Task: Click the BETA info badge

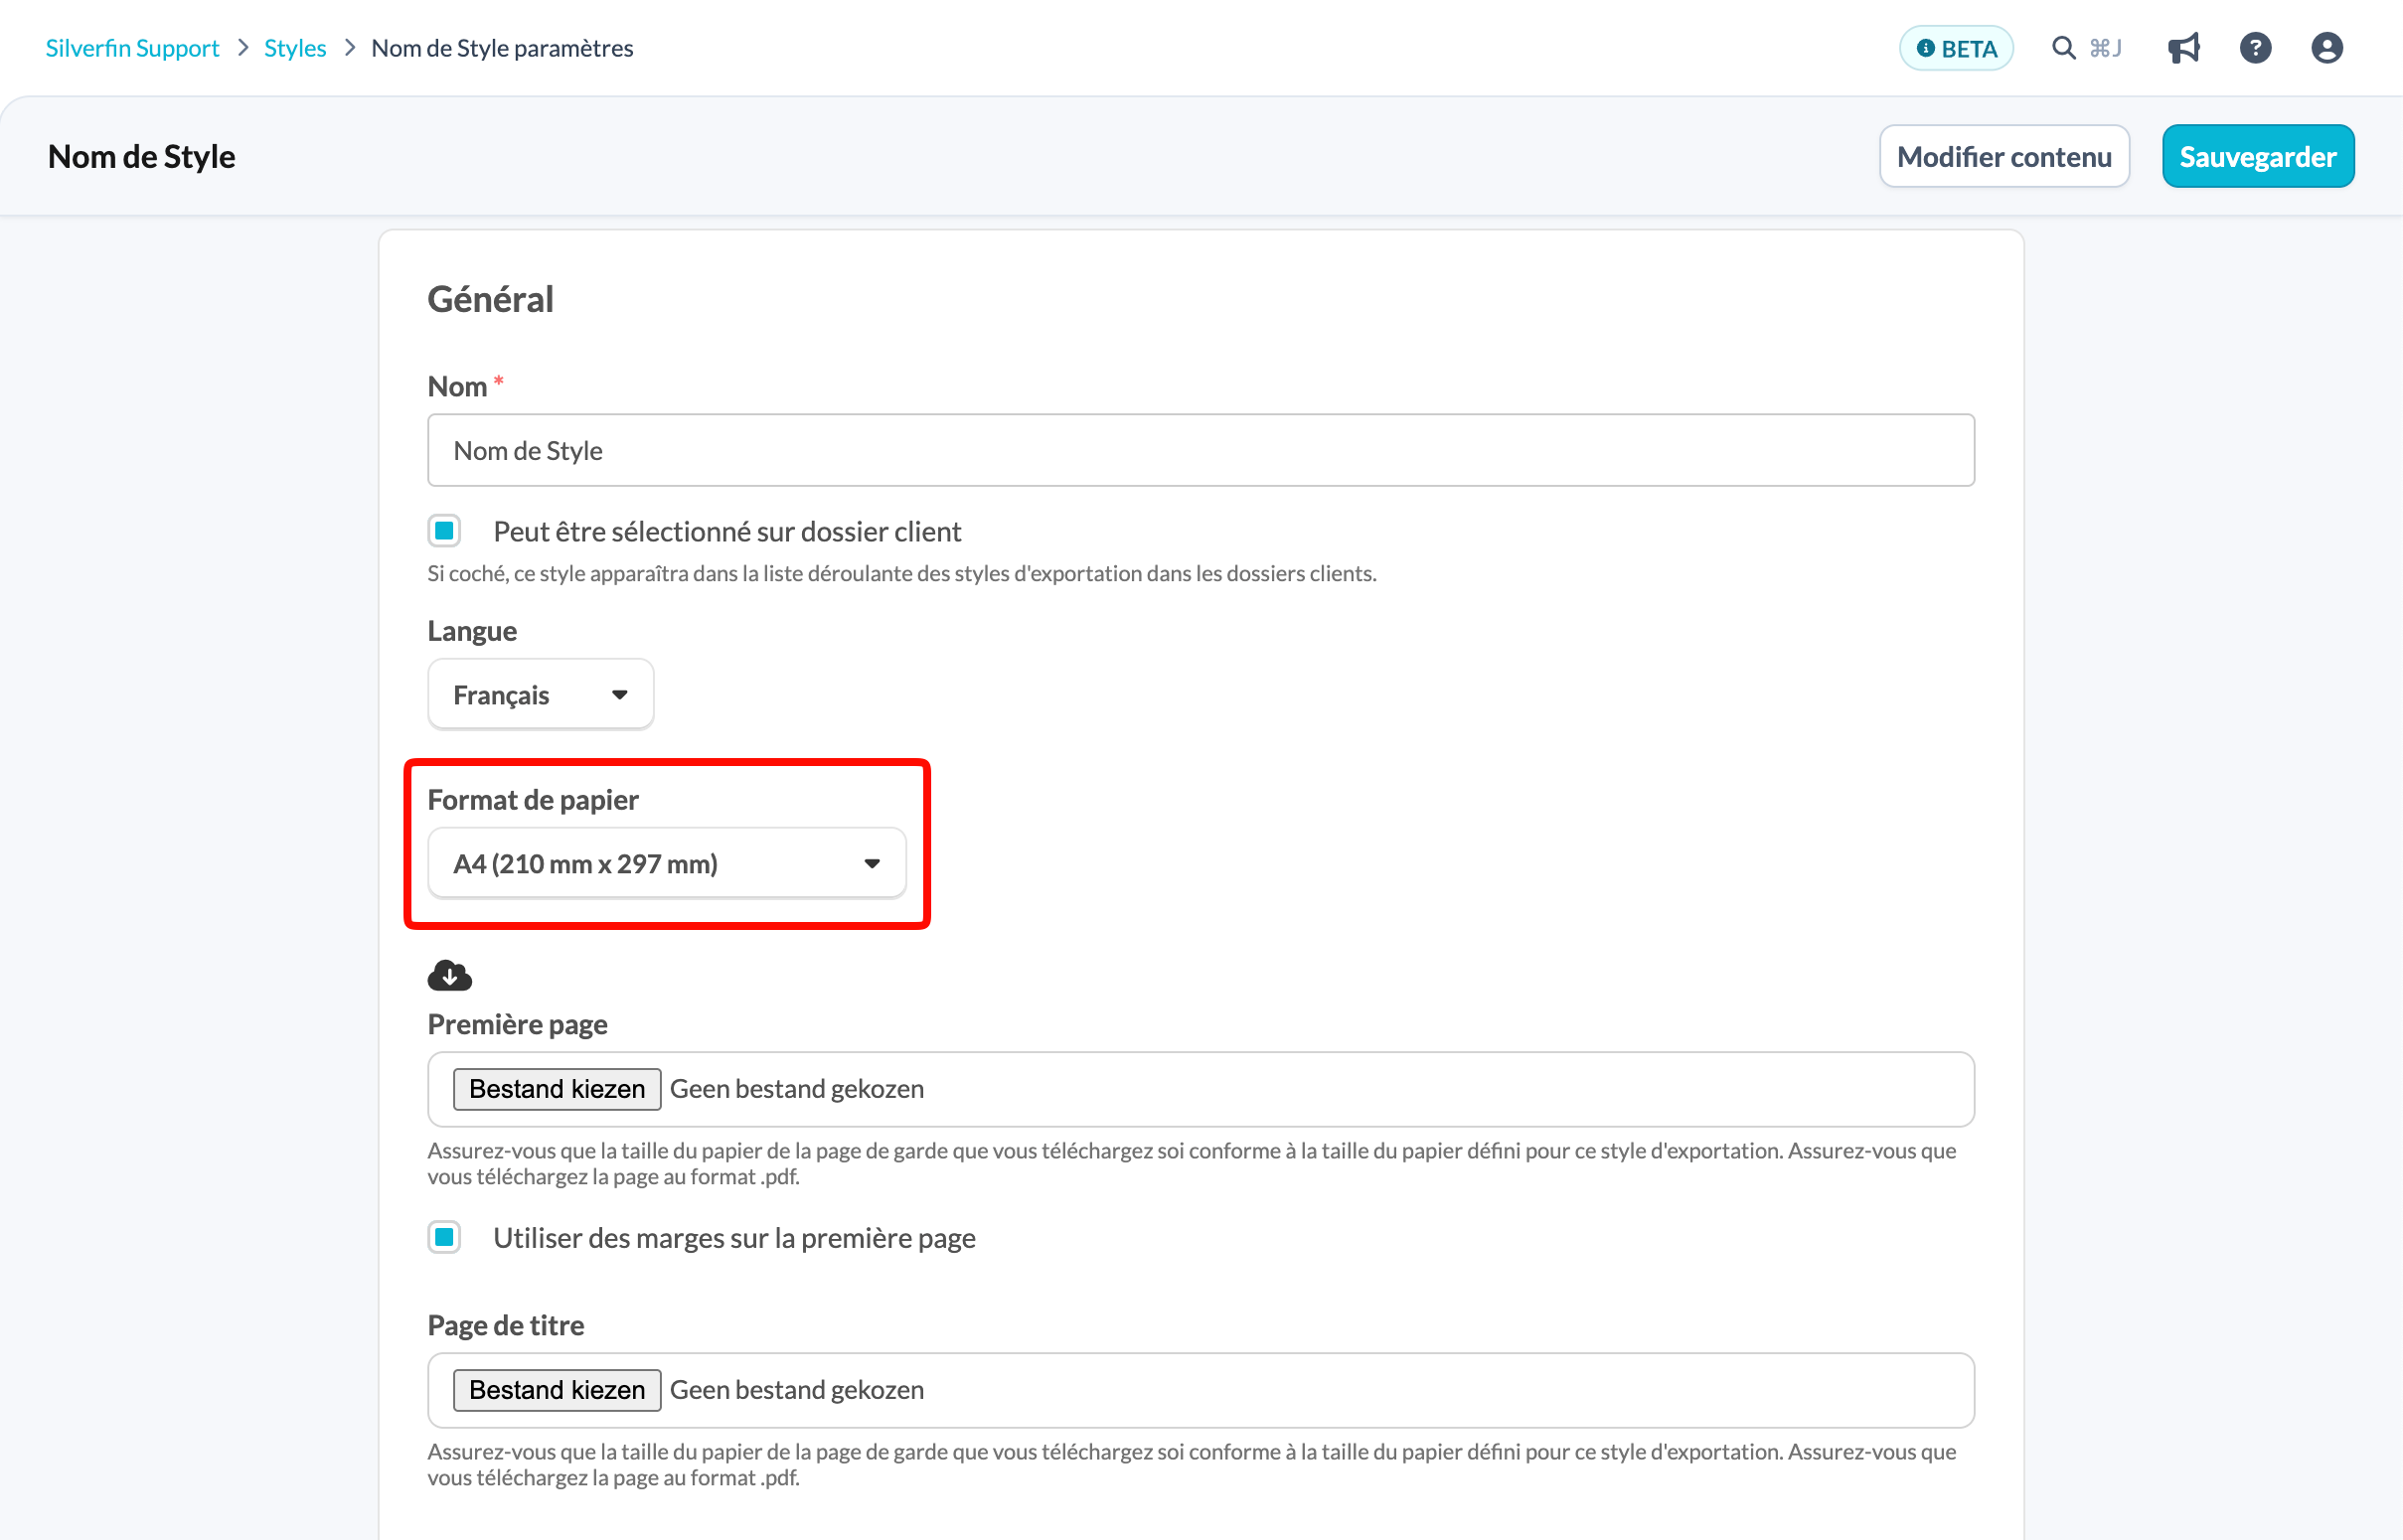Action: click(x=1955, y=48)
